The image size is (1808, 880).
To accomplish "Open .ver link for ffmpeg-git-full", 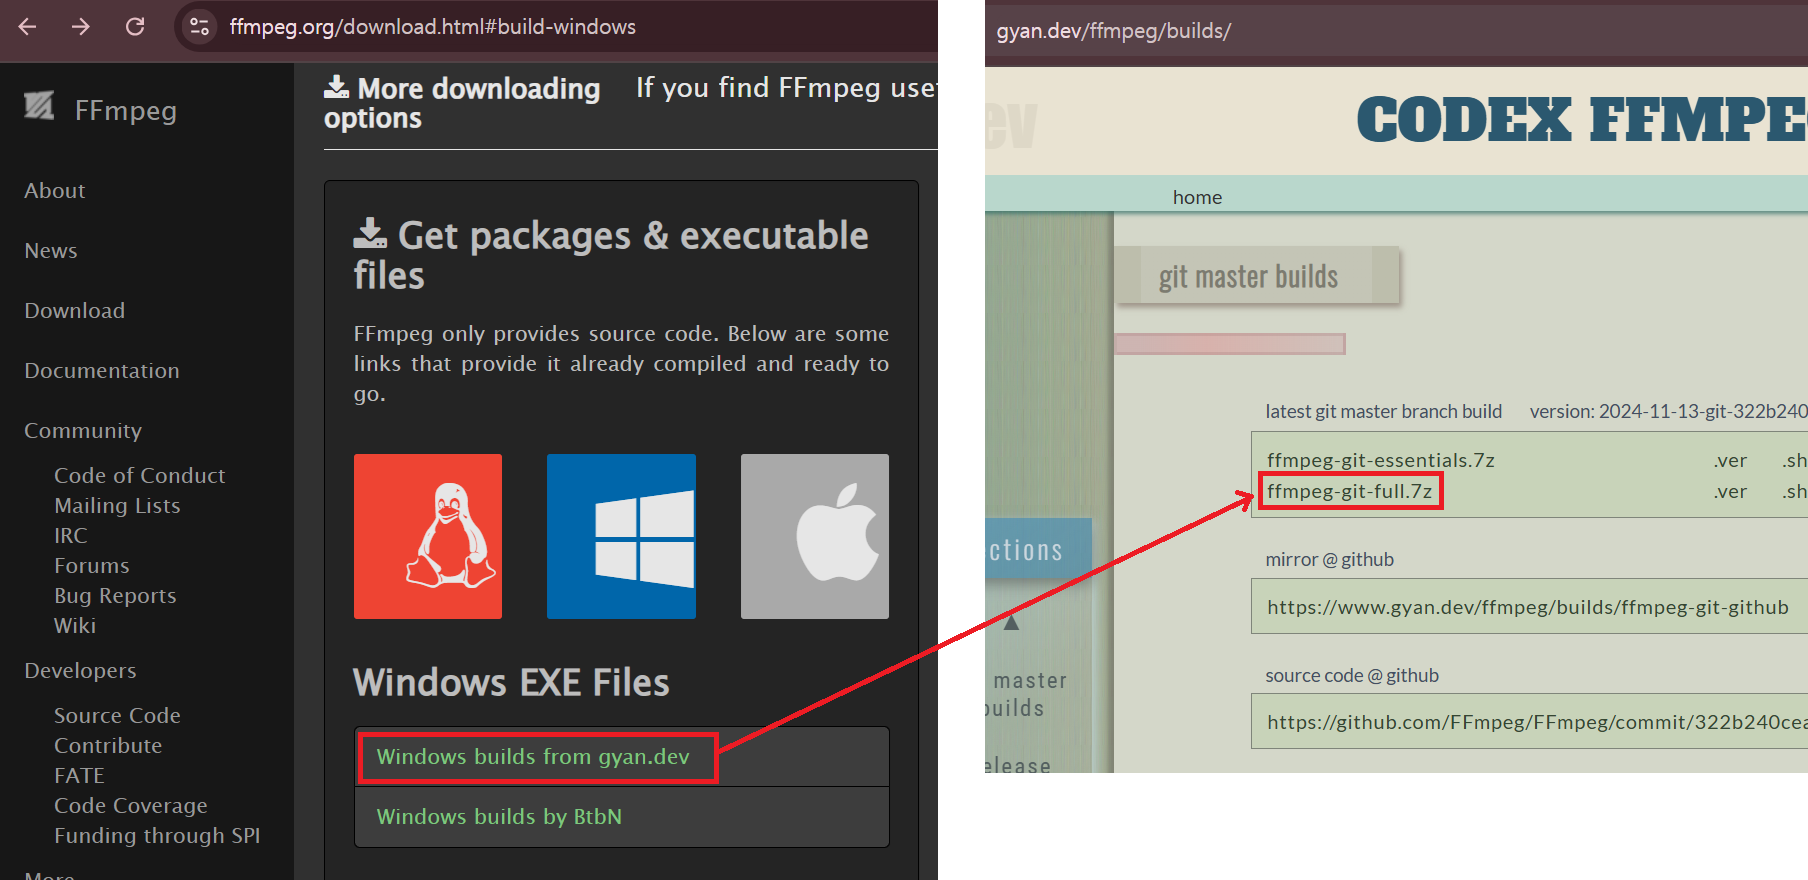I will [1729, 492].
